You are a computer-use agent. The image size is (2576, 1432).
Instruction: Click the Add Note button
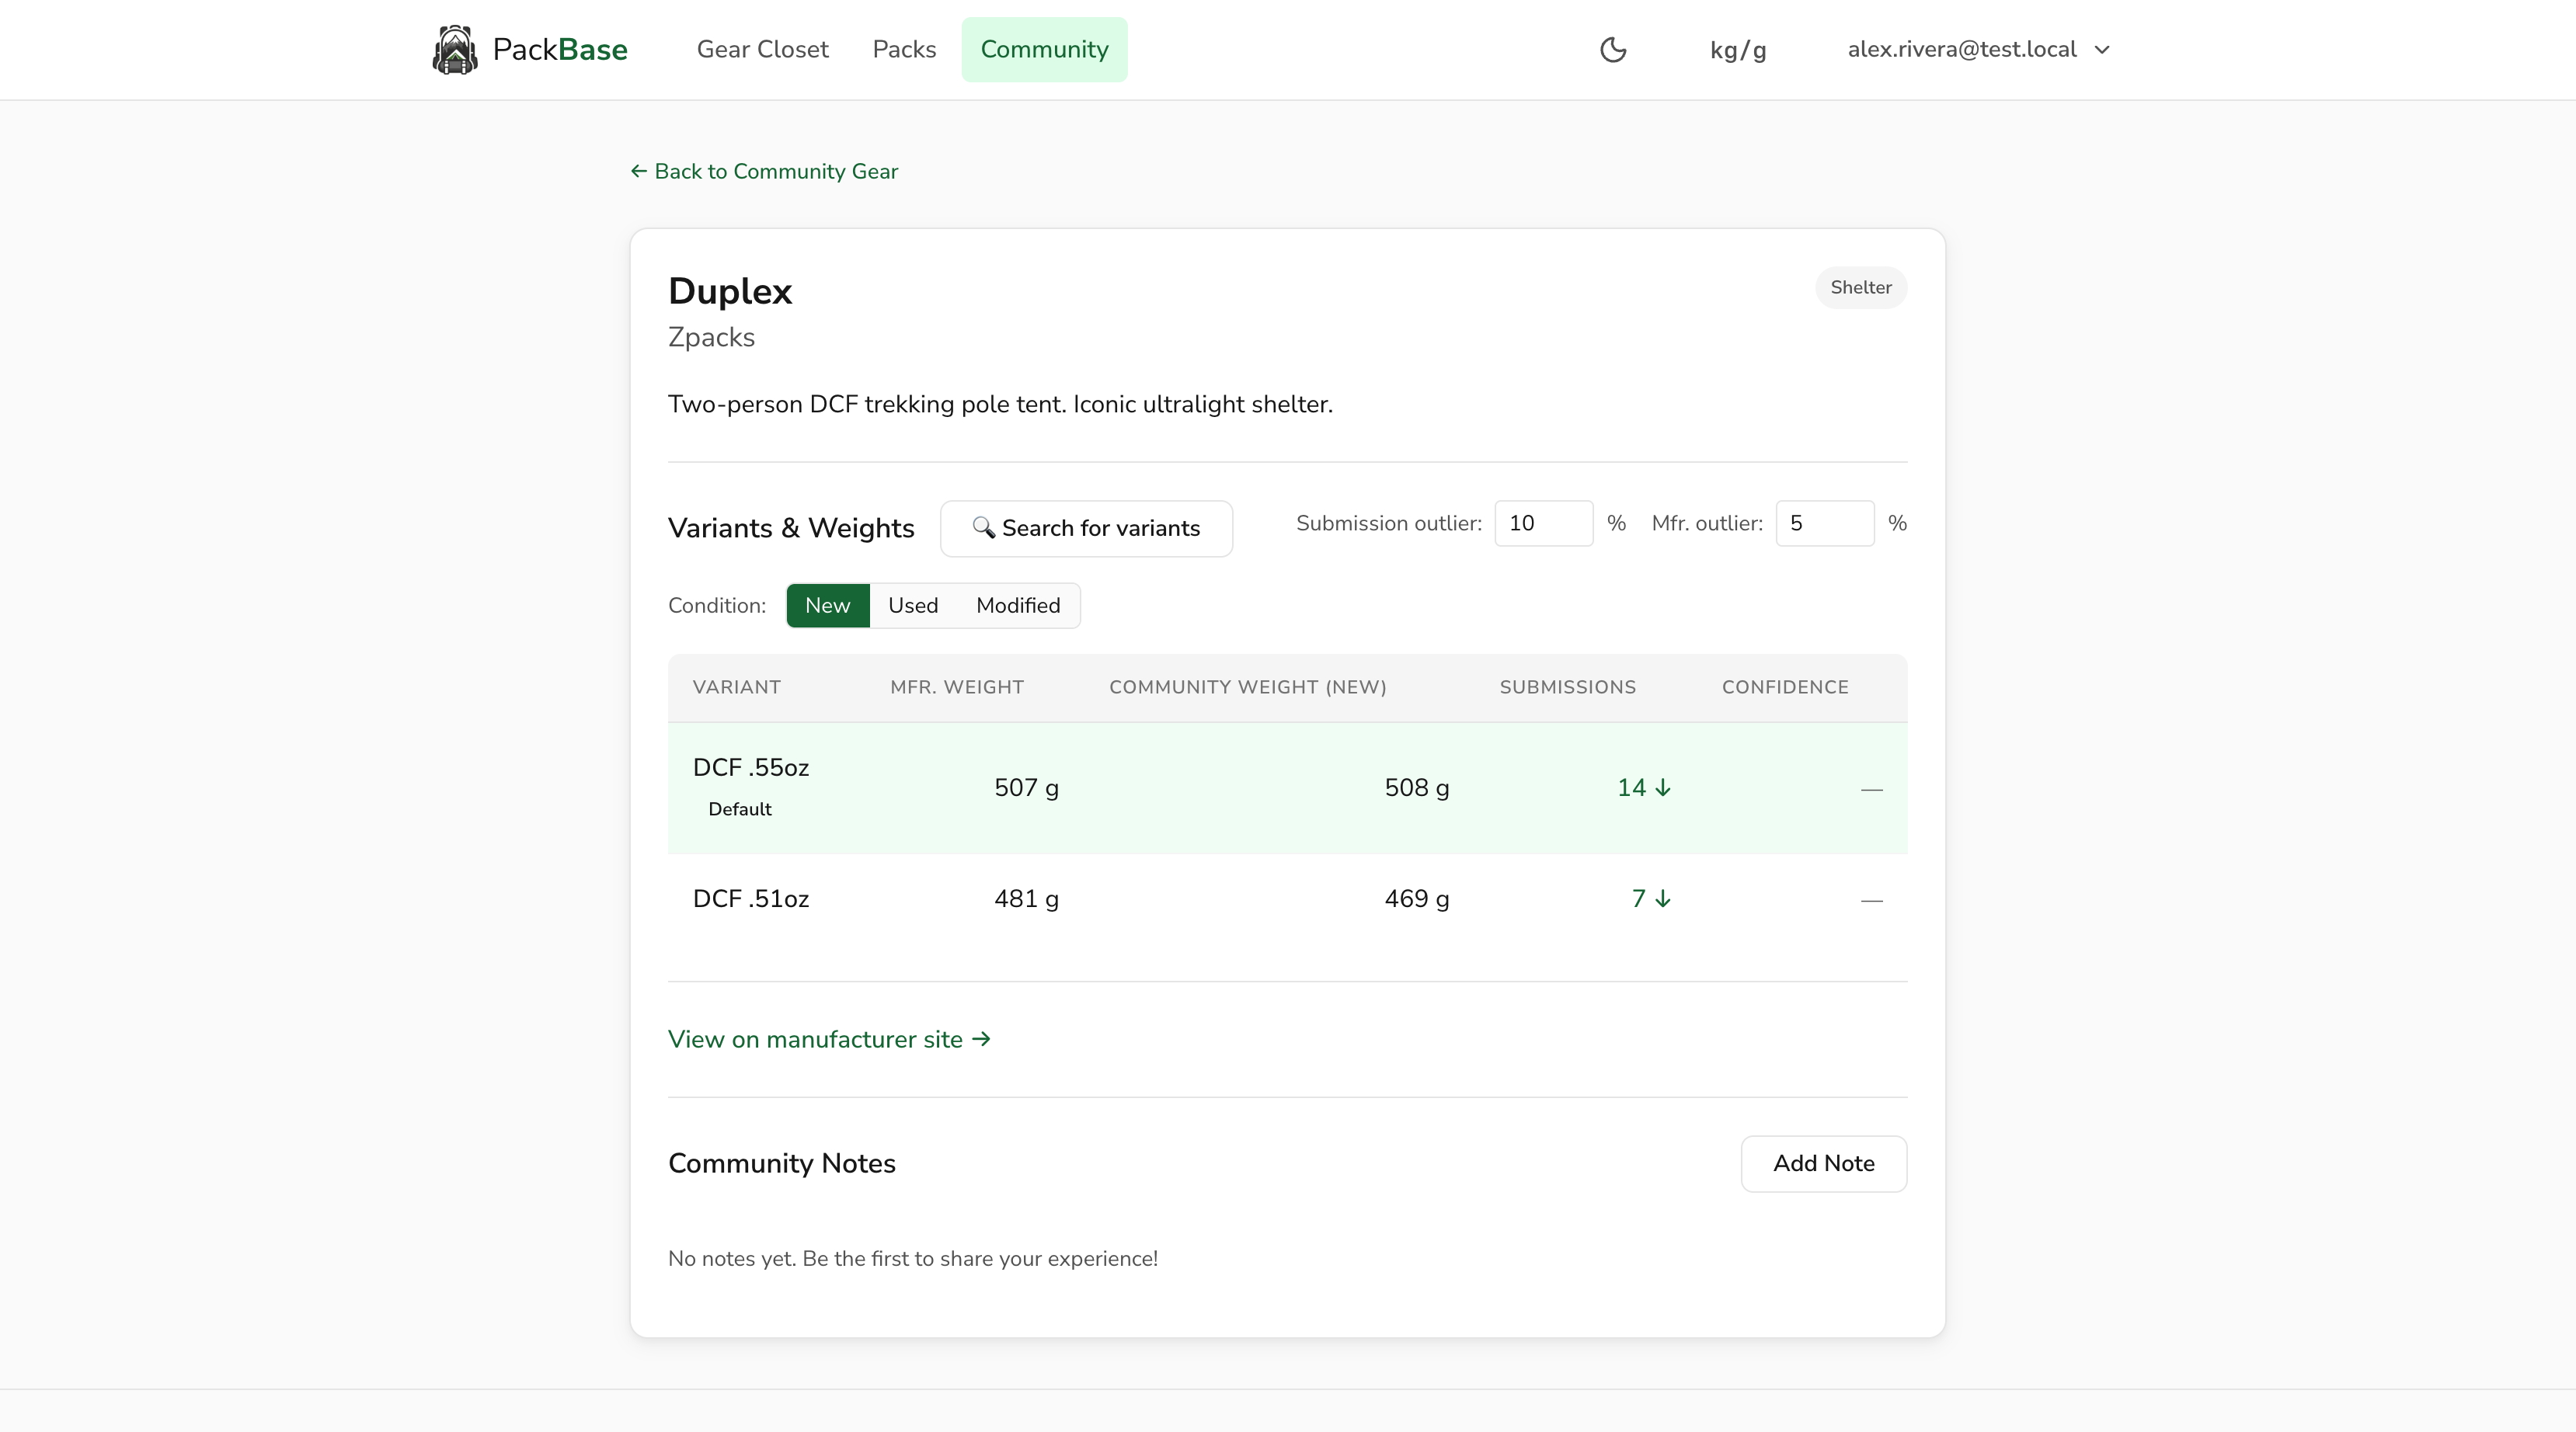[1823, 1163]
